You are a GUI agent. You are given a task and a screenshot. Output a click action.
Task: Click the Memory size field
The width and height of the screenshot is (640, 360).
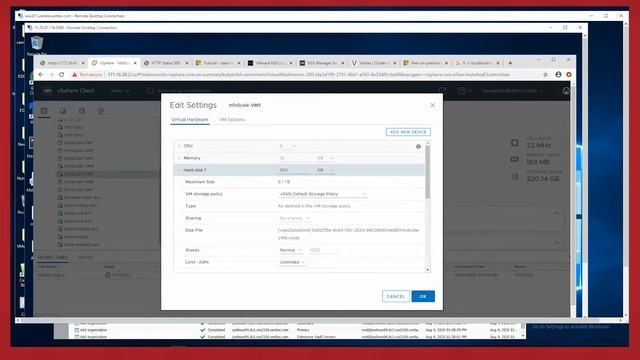[294, 158]
